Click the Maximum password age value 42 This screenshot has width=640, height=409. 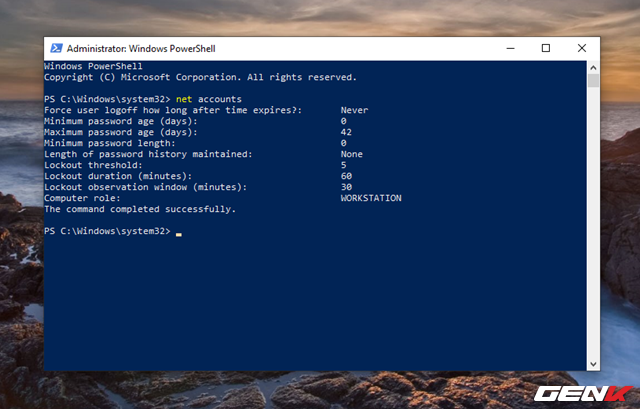pyautogui.click(x=346, y=132)
